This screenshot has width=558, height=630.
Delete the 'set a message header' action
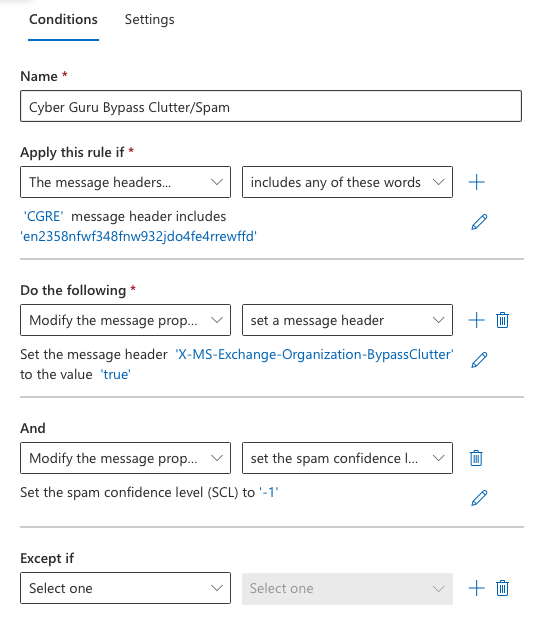click(502, 320)
